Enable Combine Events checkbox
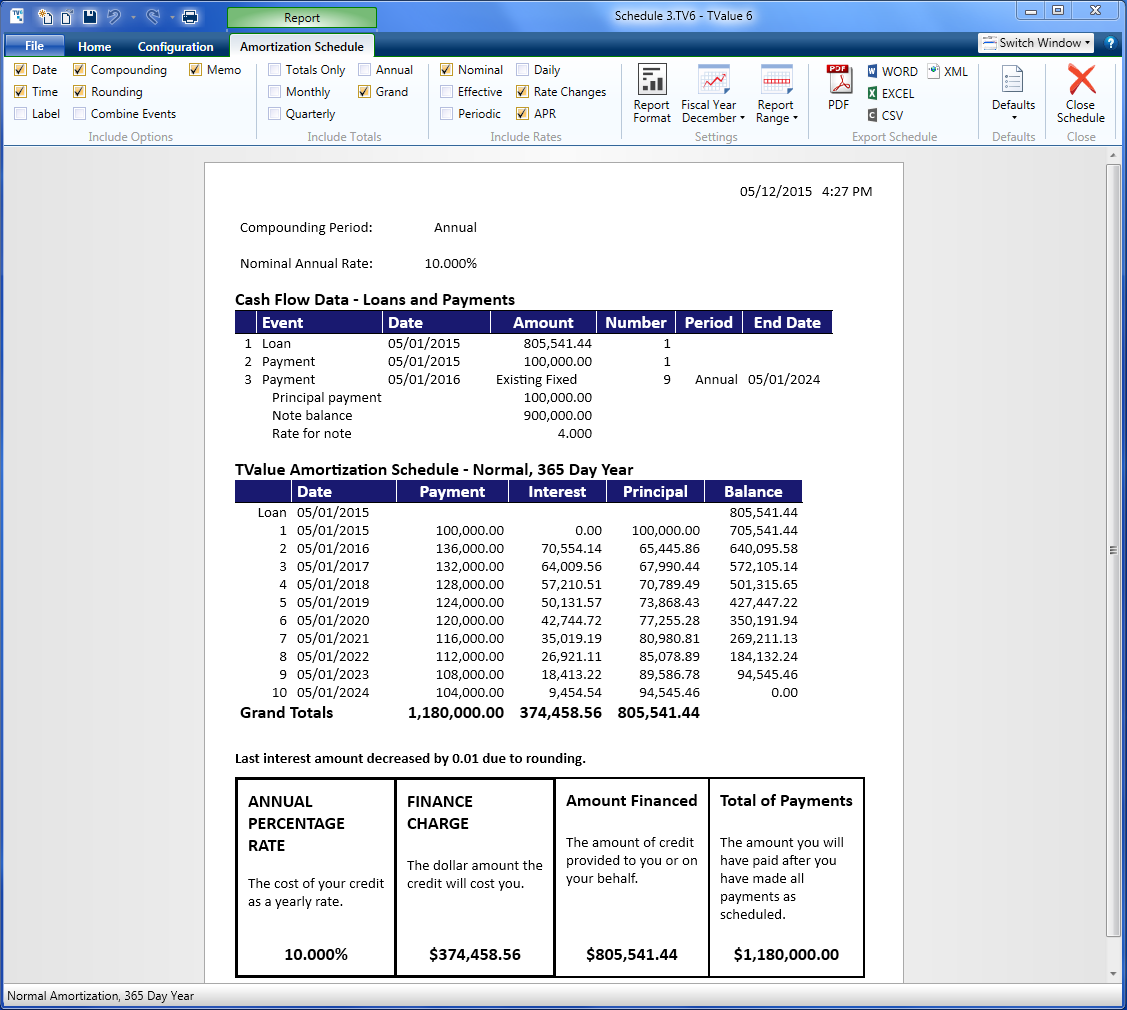This screenshot has height=1010, width=1127. click(x=79, y=114)
